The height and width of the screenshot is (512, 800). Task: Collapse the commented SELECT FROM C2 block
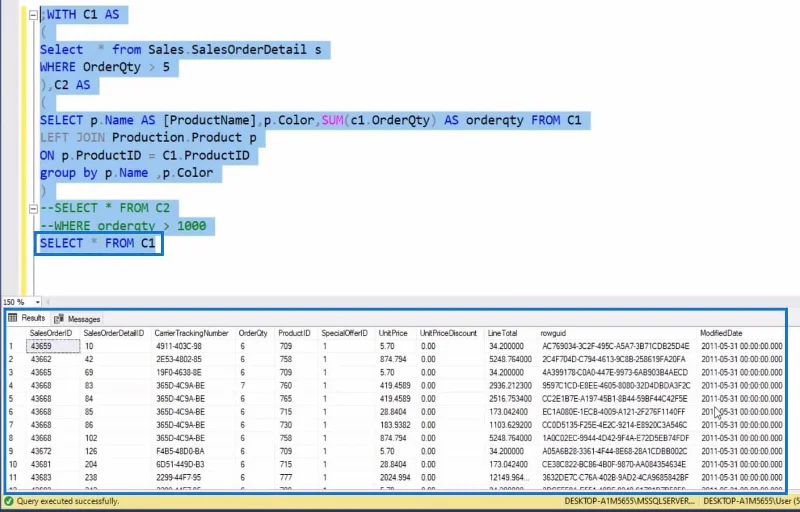pos(33,209)
